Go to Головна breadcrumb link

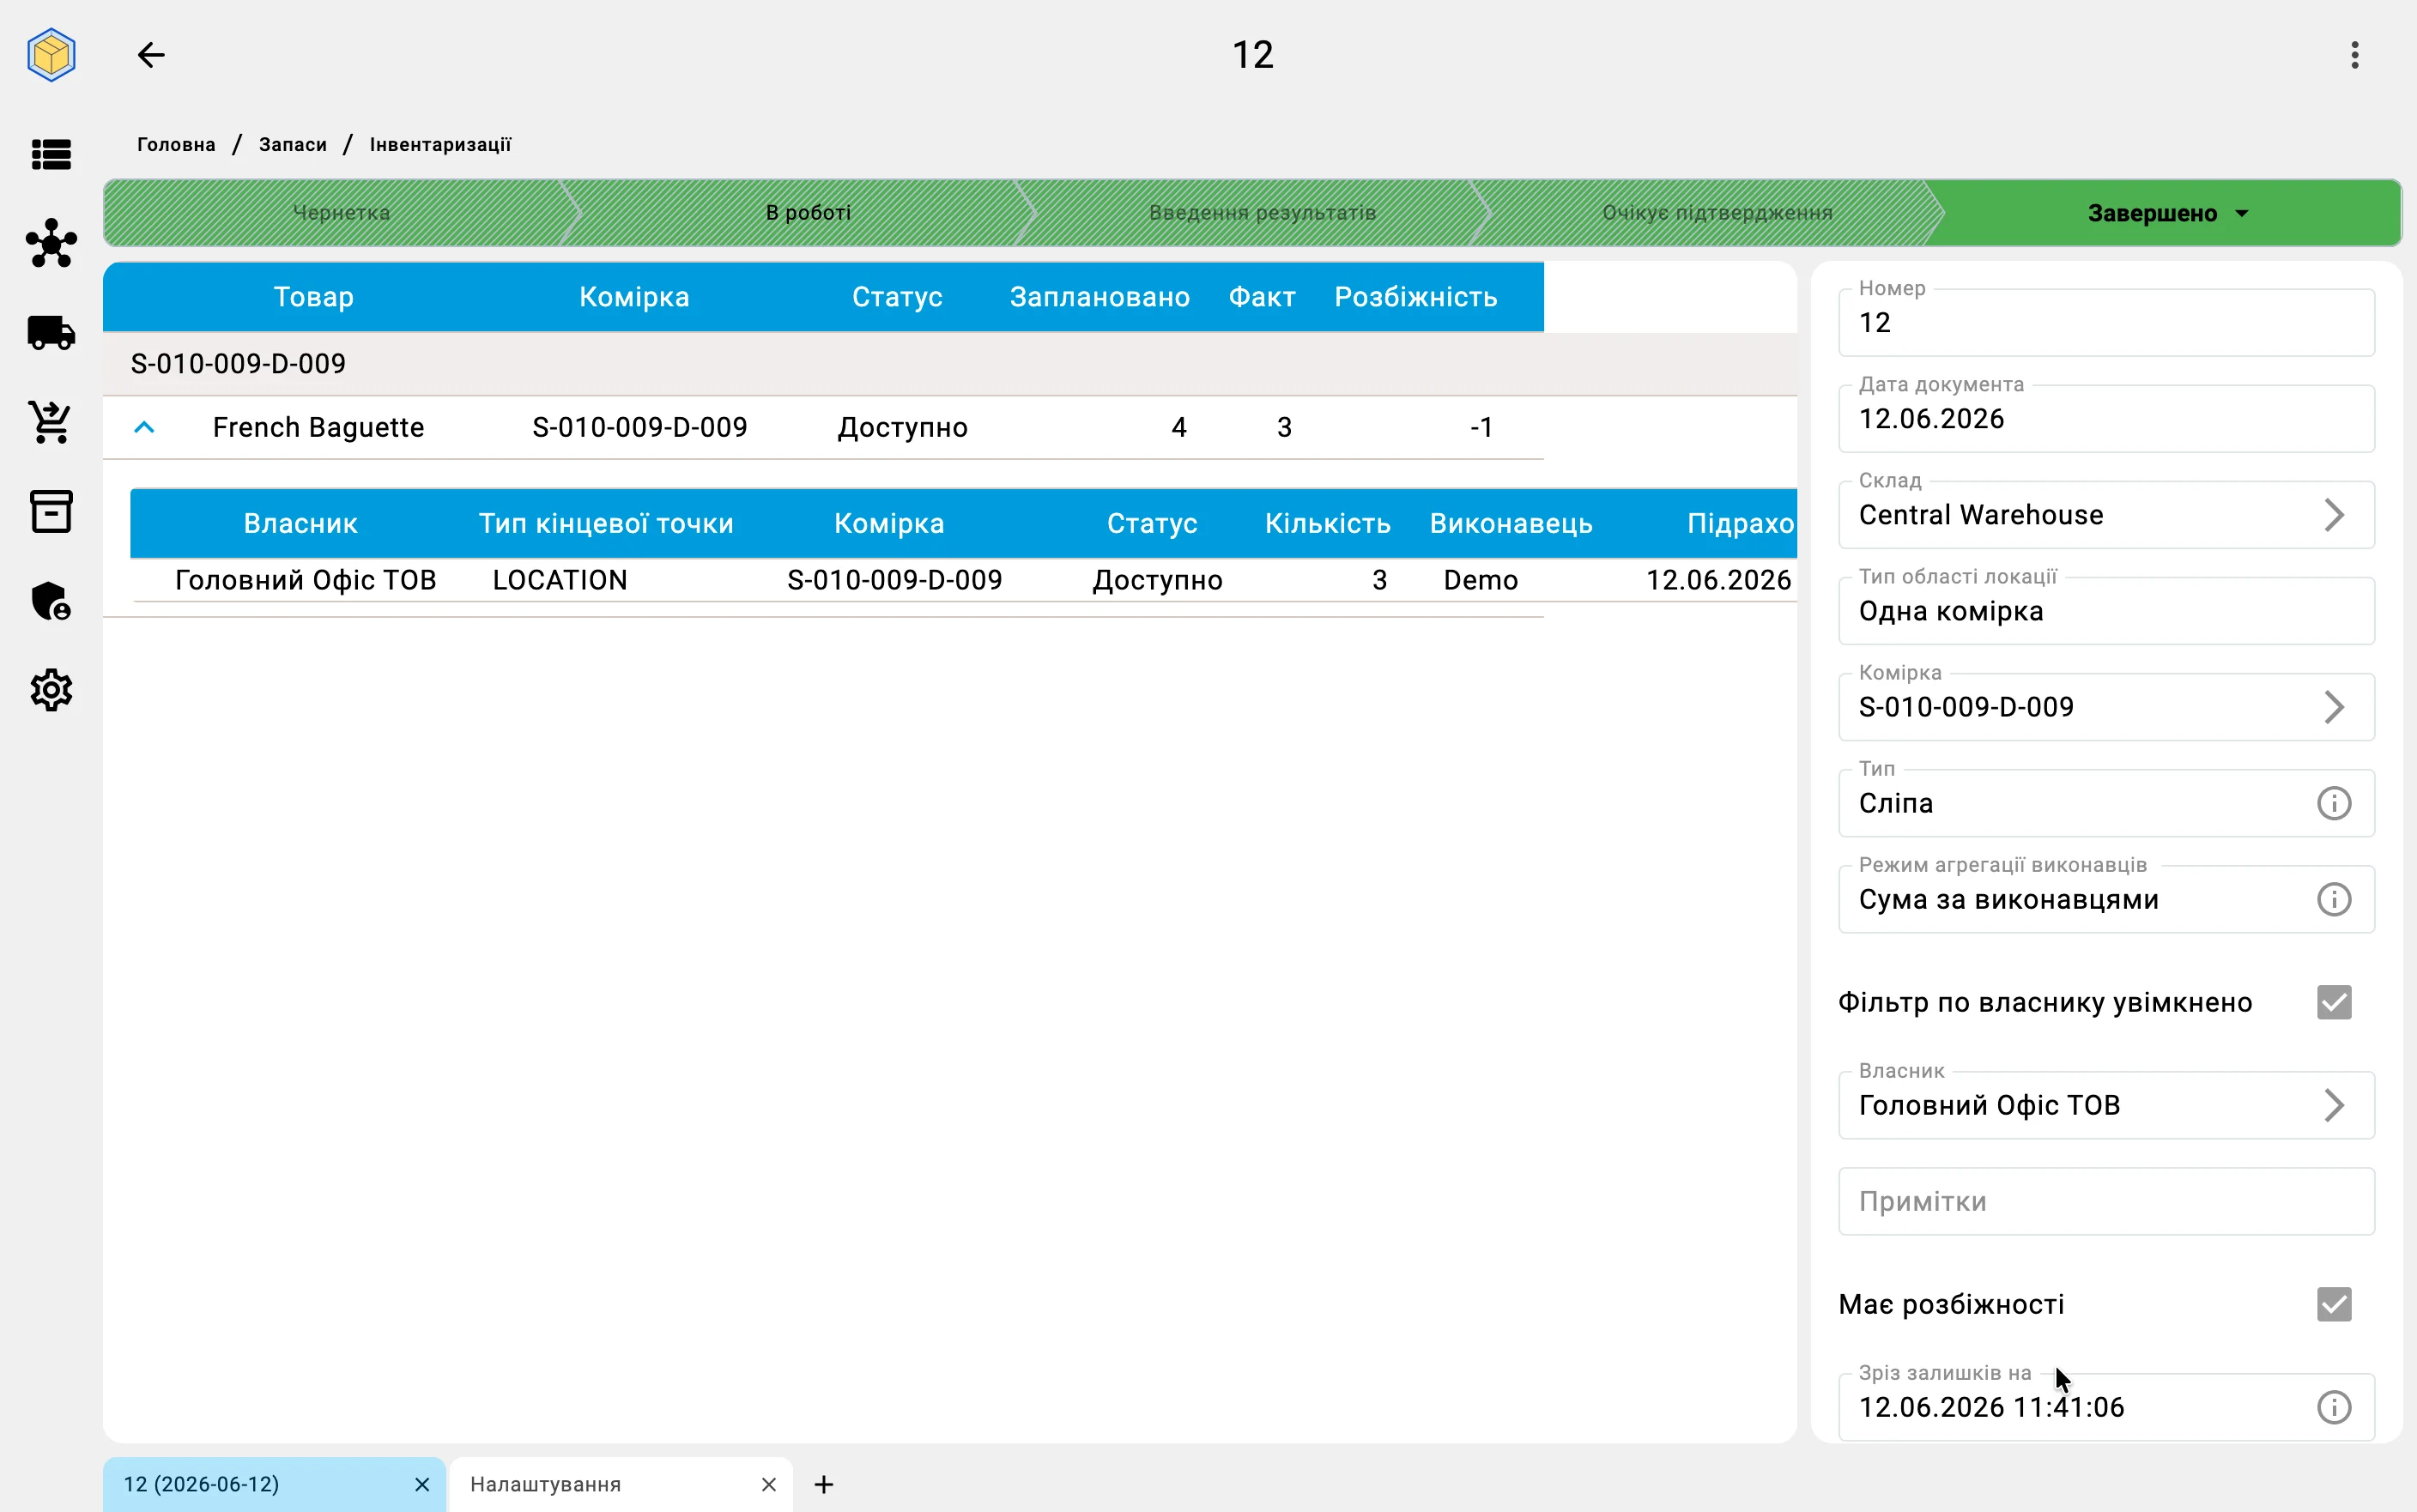pos(176,144)
